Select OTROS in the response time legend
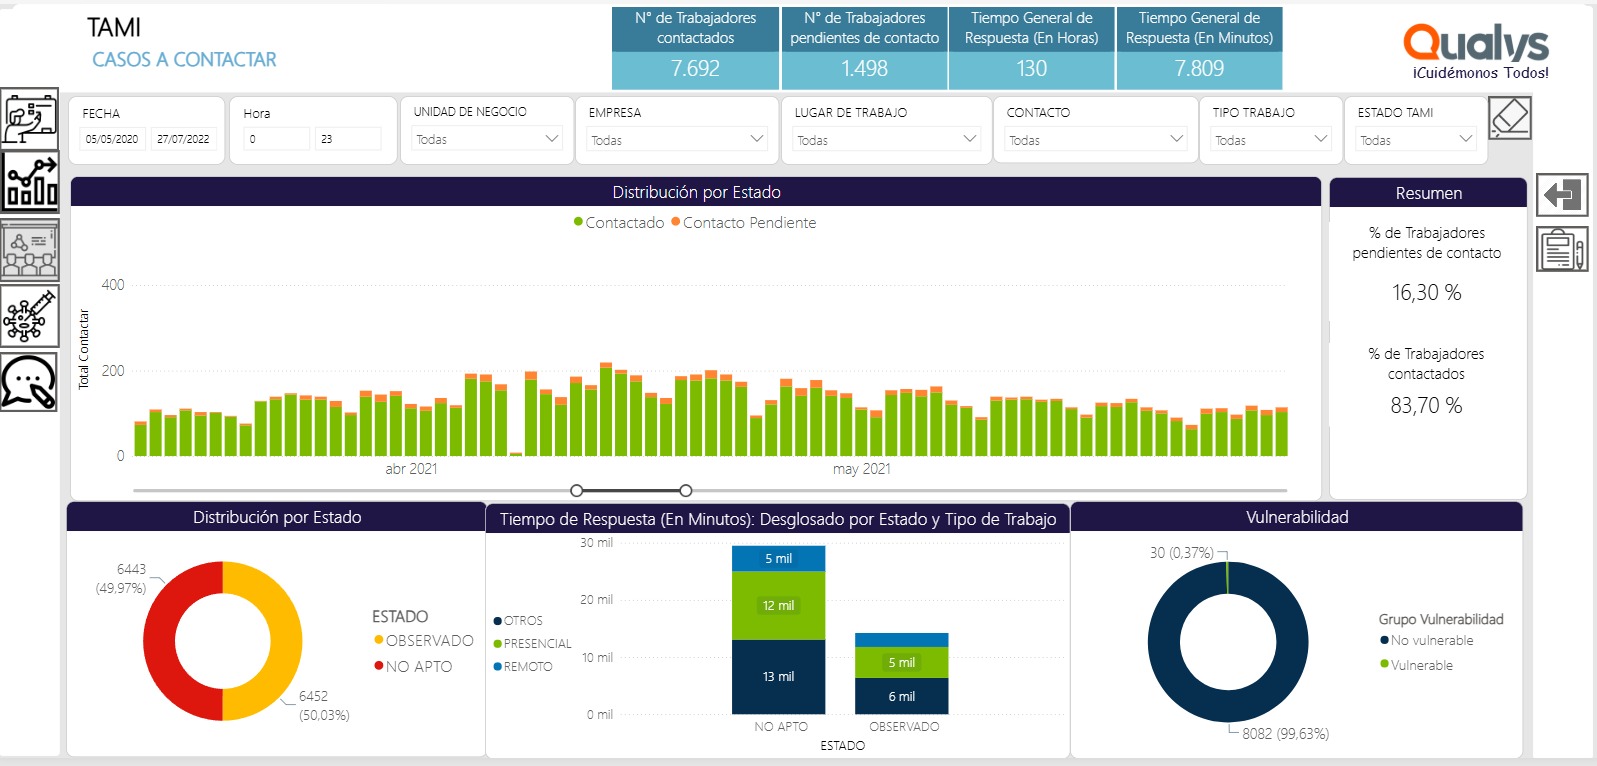This screenshot has height=766, width=1597. (x=518, y=621)
